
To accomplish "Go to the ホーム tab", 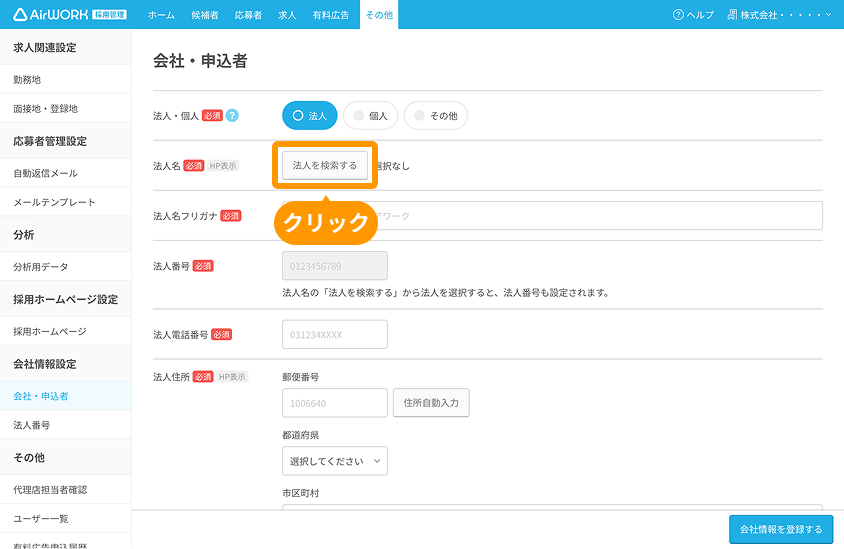I will [x=161, y=15].
